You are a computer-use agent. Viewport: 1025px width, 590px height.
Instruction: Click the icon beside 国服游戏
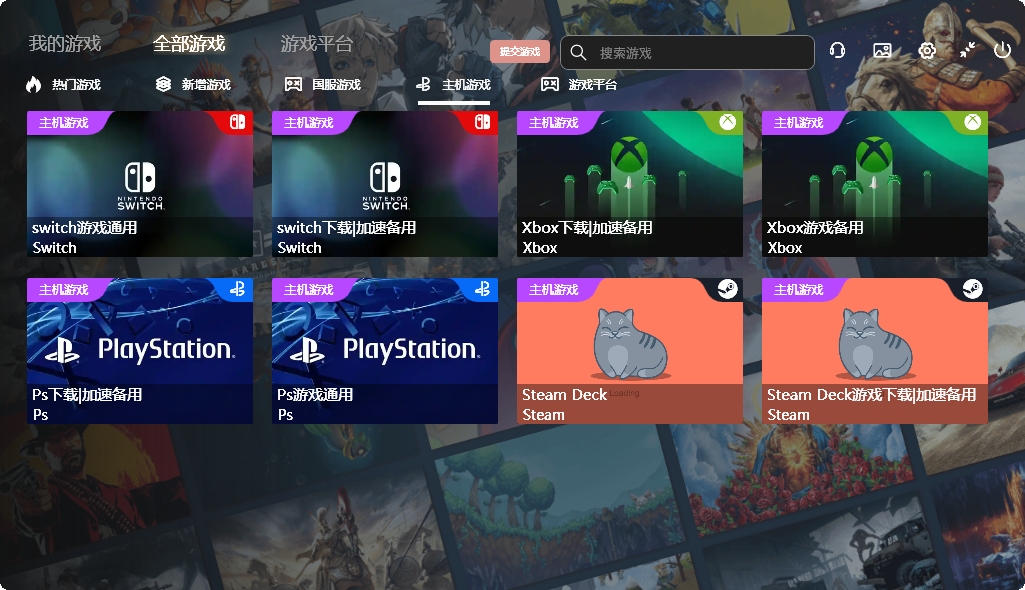point(293,84)
